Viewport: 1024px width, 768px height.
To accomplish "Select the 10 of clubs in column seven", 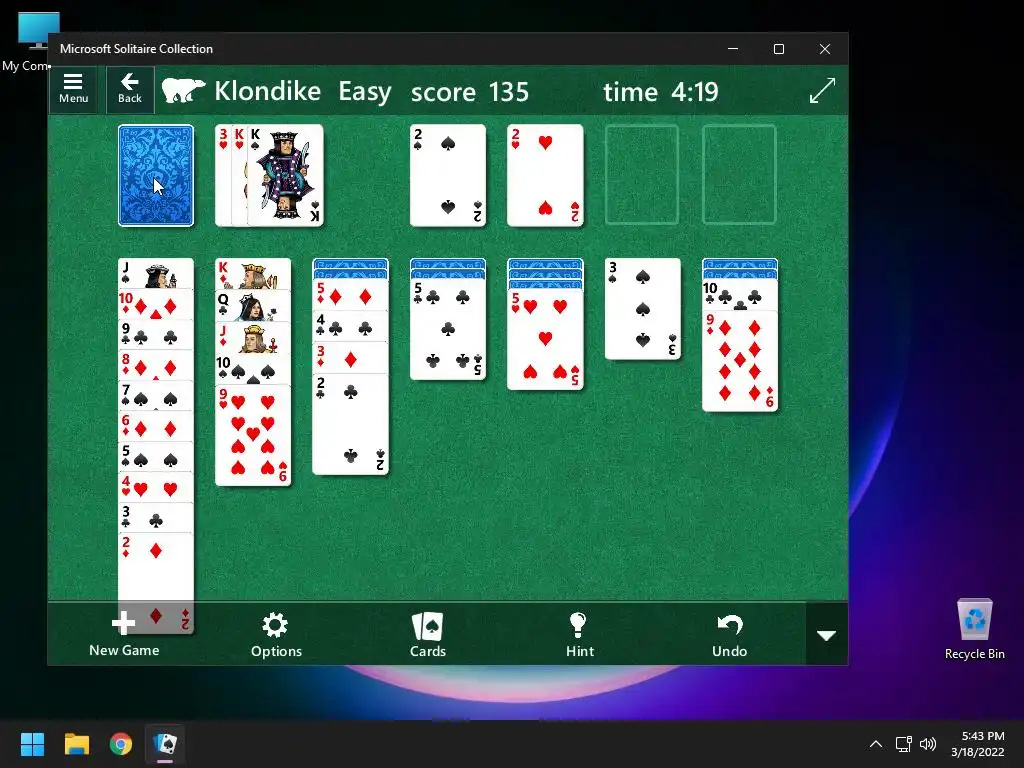I will (739, 295).
